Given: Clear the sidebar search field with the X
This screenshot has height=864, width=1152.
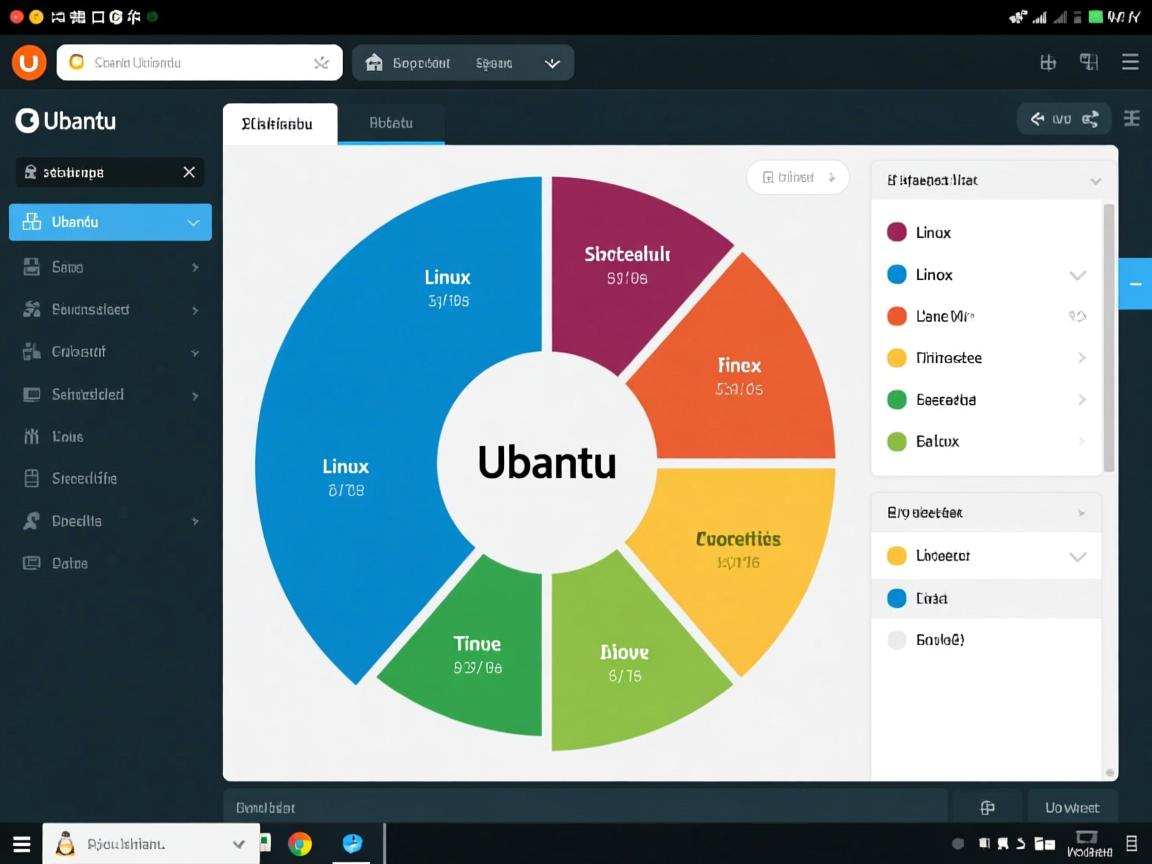Looking at the screenshot, I should 189,172.
